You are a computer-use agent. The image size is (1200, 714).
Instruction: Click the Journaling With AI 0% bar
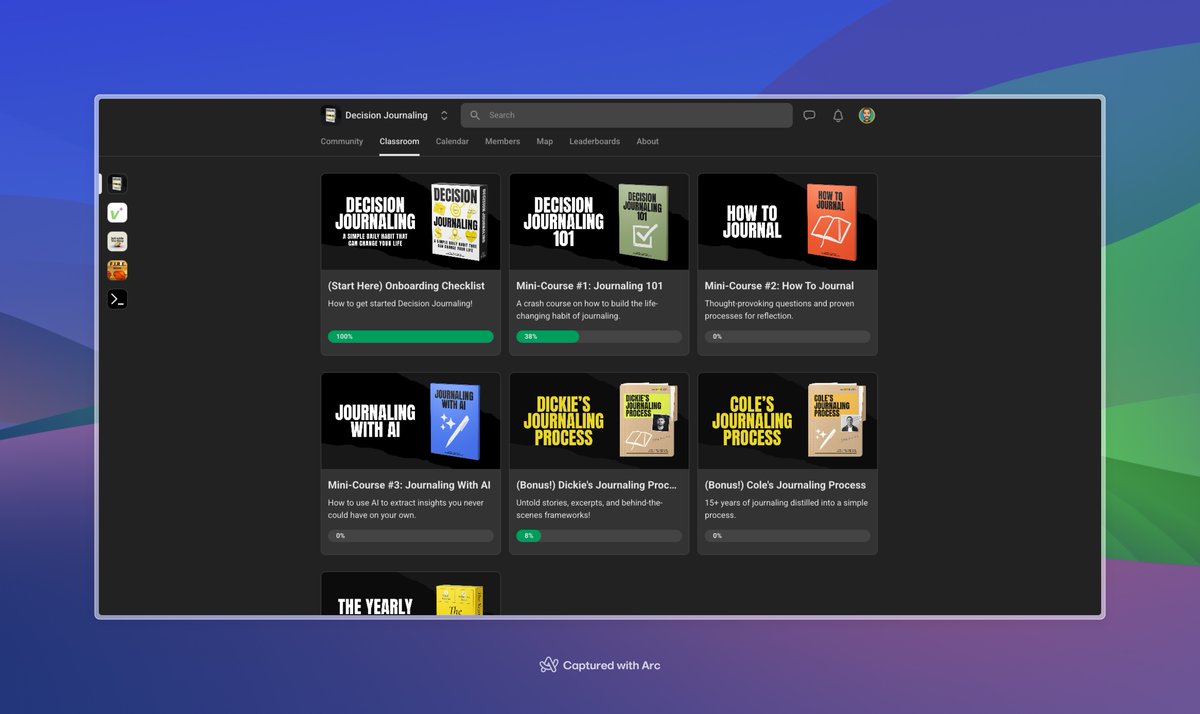(x=410, y=536)
